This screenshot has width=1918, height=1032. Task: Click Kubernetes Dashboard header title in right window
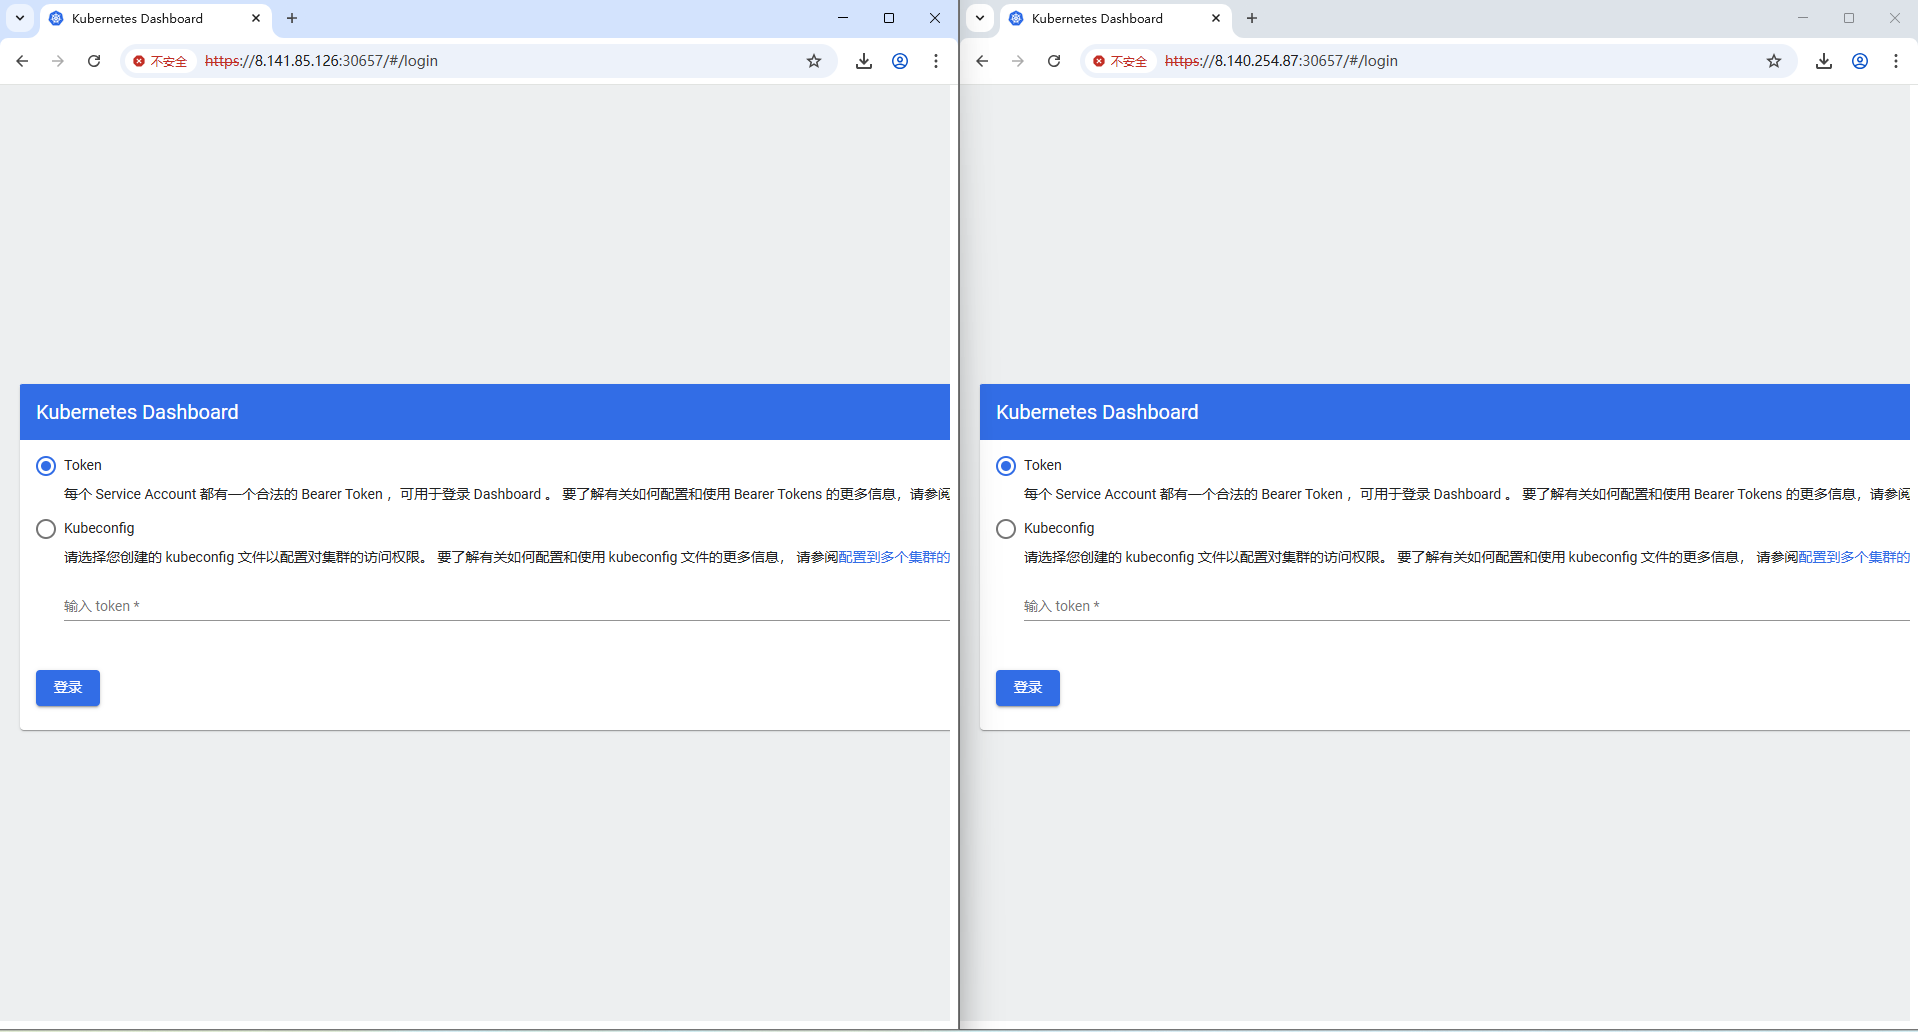(x=1097, y=412)
